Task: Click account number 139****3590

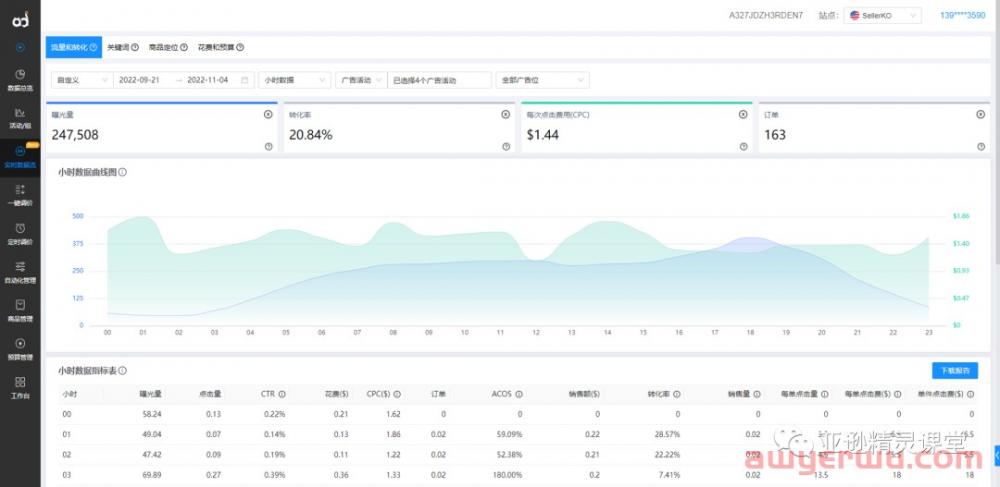Action: click(x=962, y=15)
